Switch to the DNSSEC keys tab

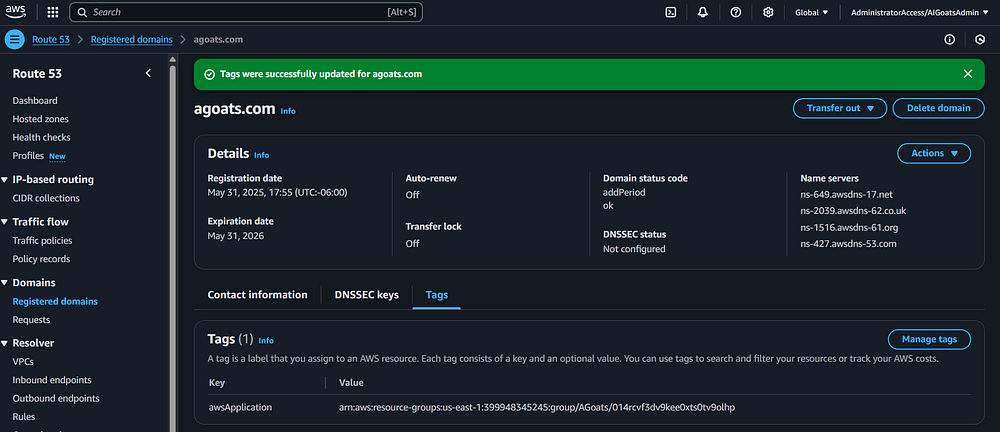click(x=366, y=295)
